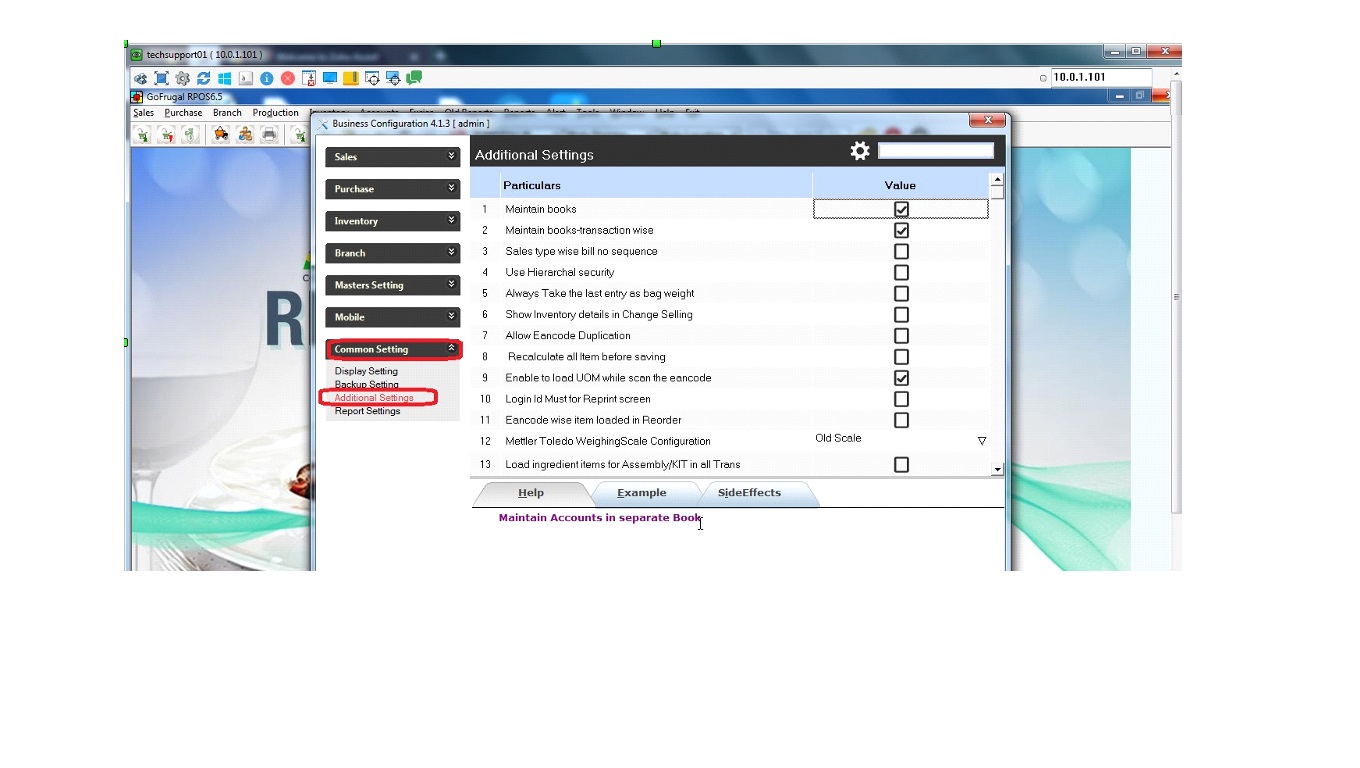Check Show Inventory details in Change Selling
The width and height of the screenshot is (1360, 768).
pos(901,314)
